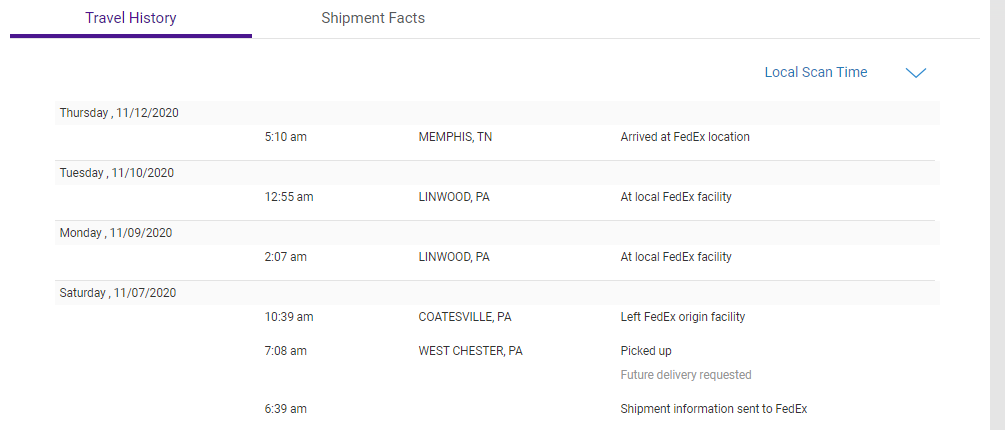The width and height of the screenshot is (1005, 430).
Task: Click the 12:55 am LINWOOD, PA entry
Action: coord(454,197)
